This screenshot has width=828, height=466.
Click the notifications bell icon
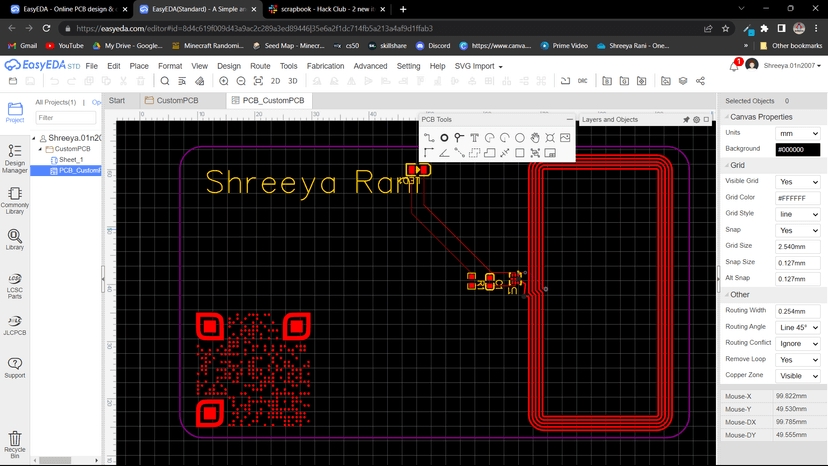(735, 66)
